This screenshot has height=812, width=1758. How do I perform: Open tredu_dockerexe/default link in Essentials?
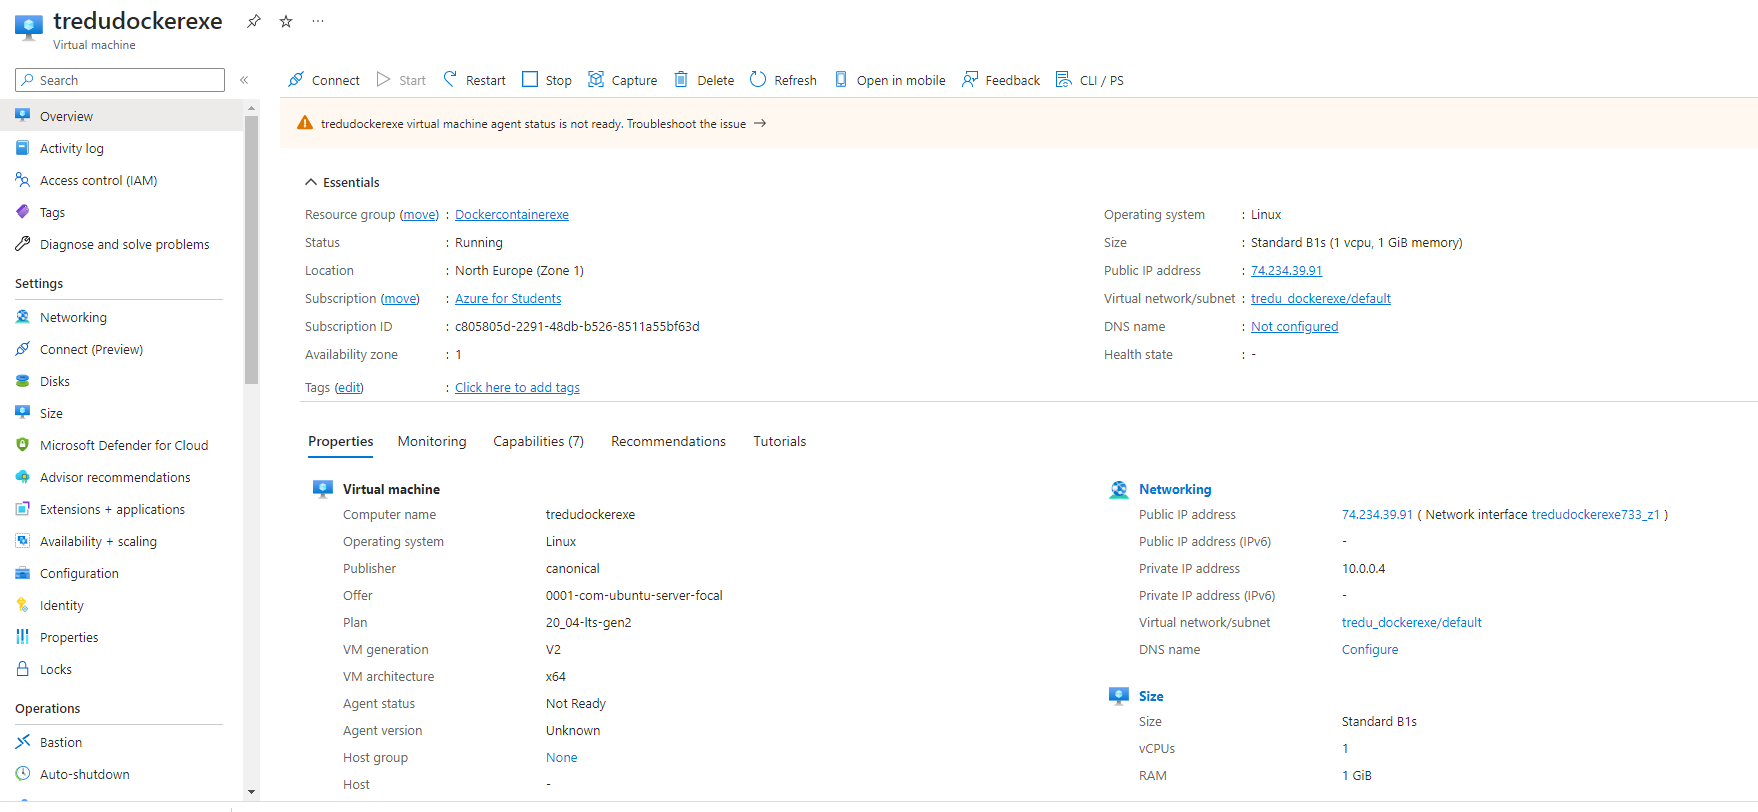(1321, 299)
